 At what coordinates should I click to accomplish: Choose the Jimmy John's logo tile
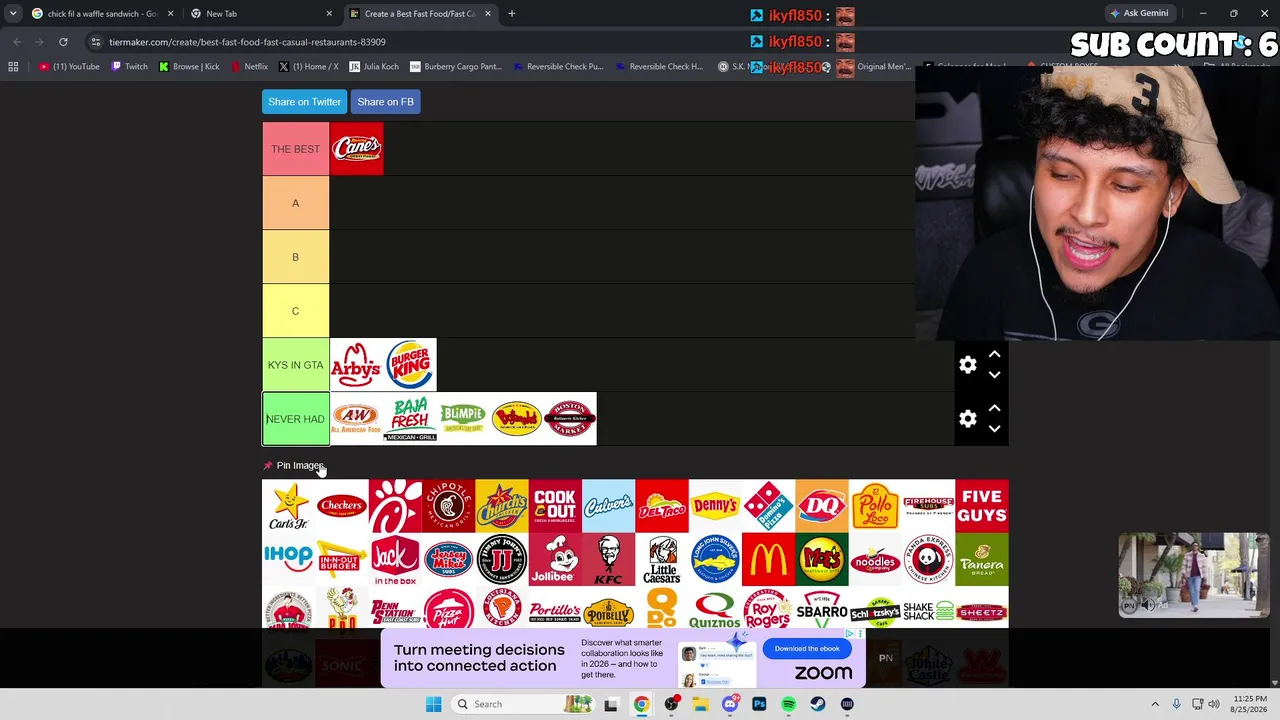click(502, 559)
